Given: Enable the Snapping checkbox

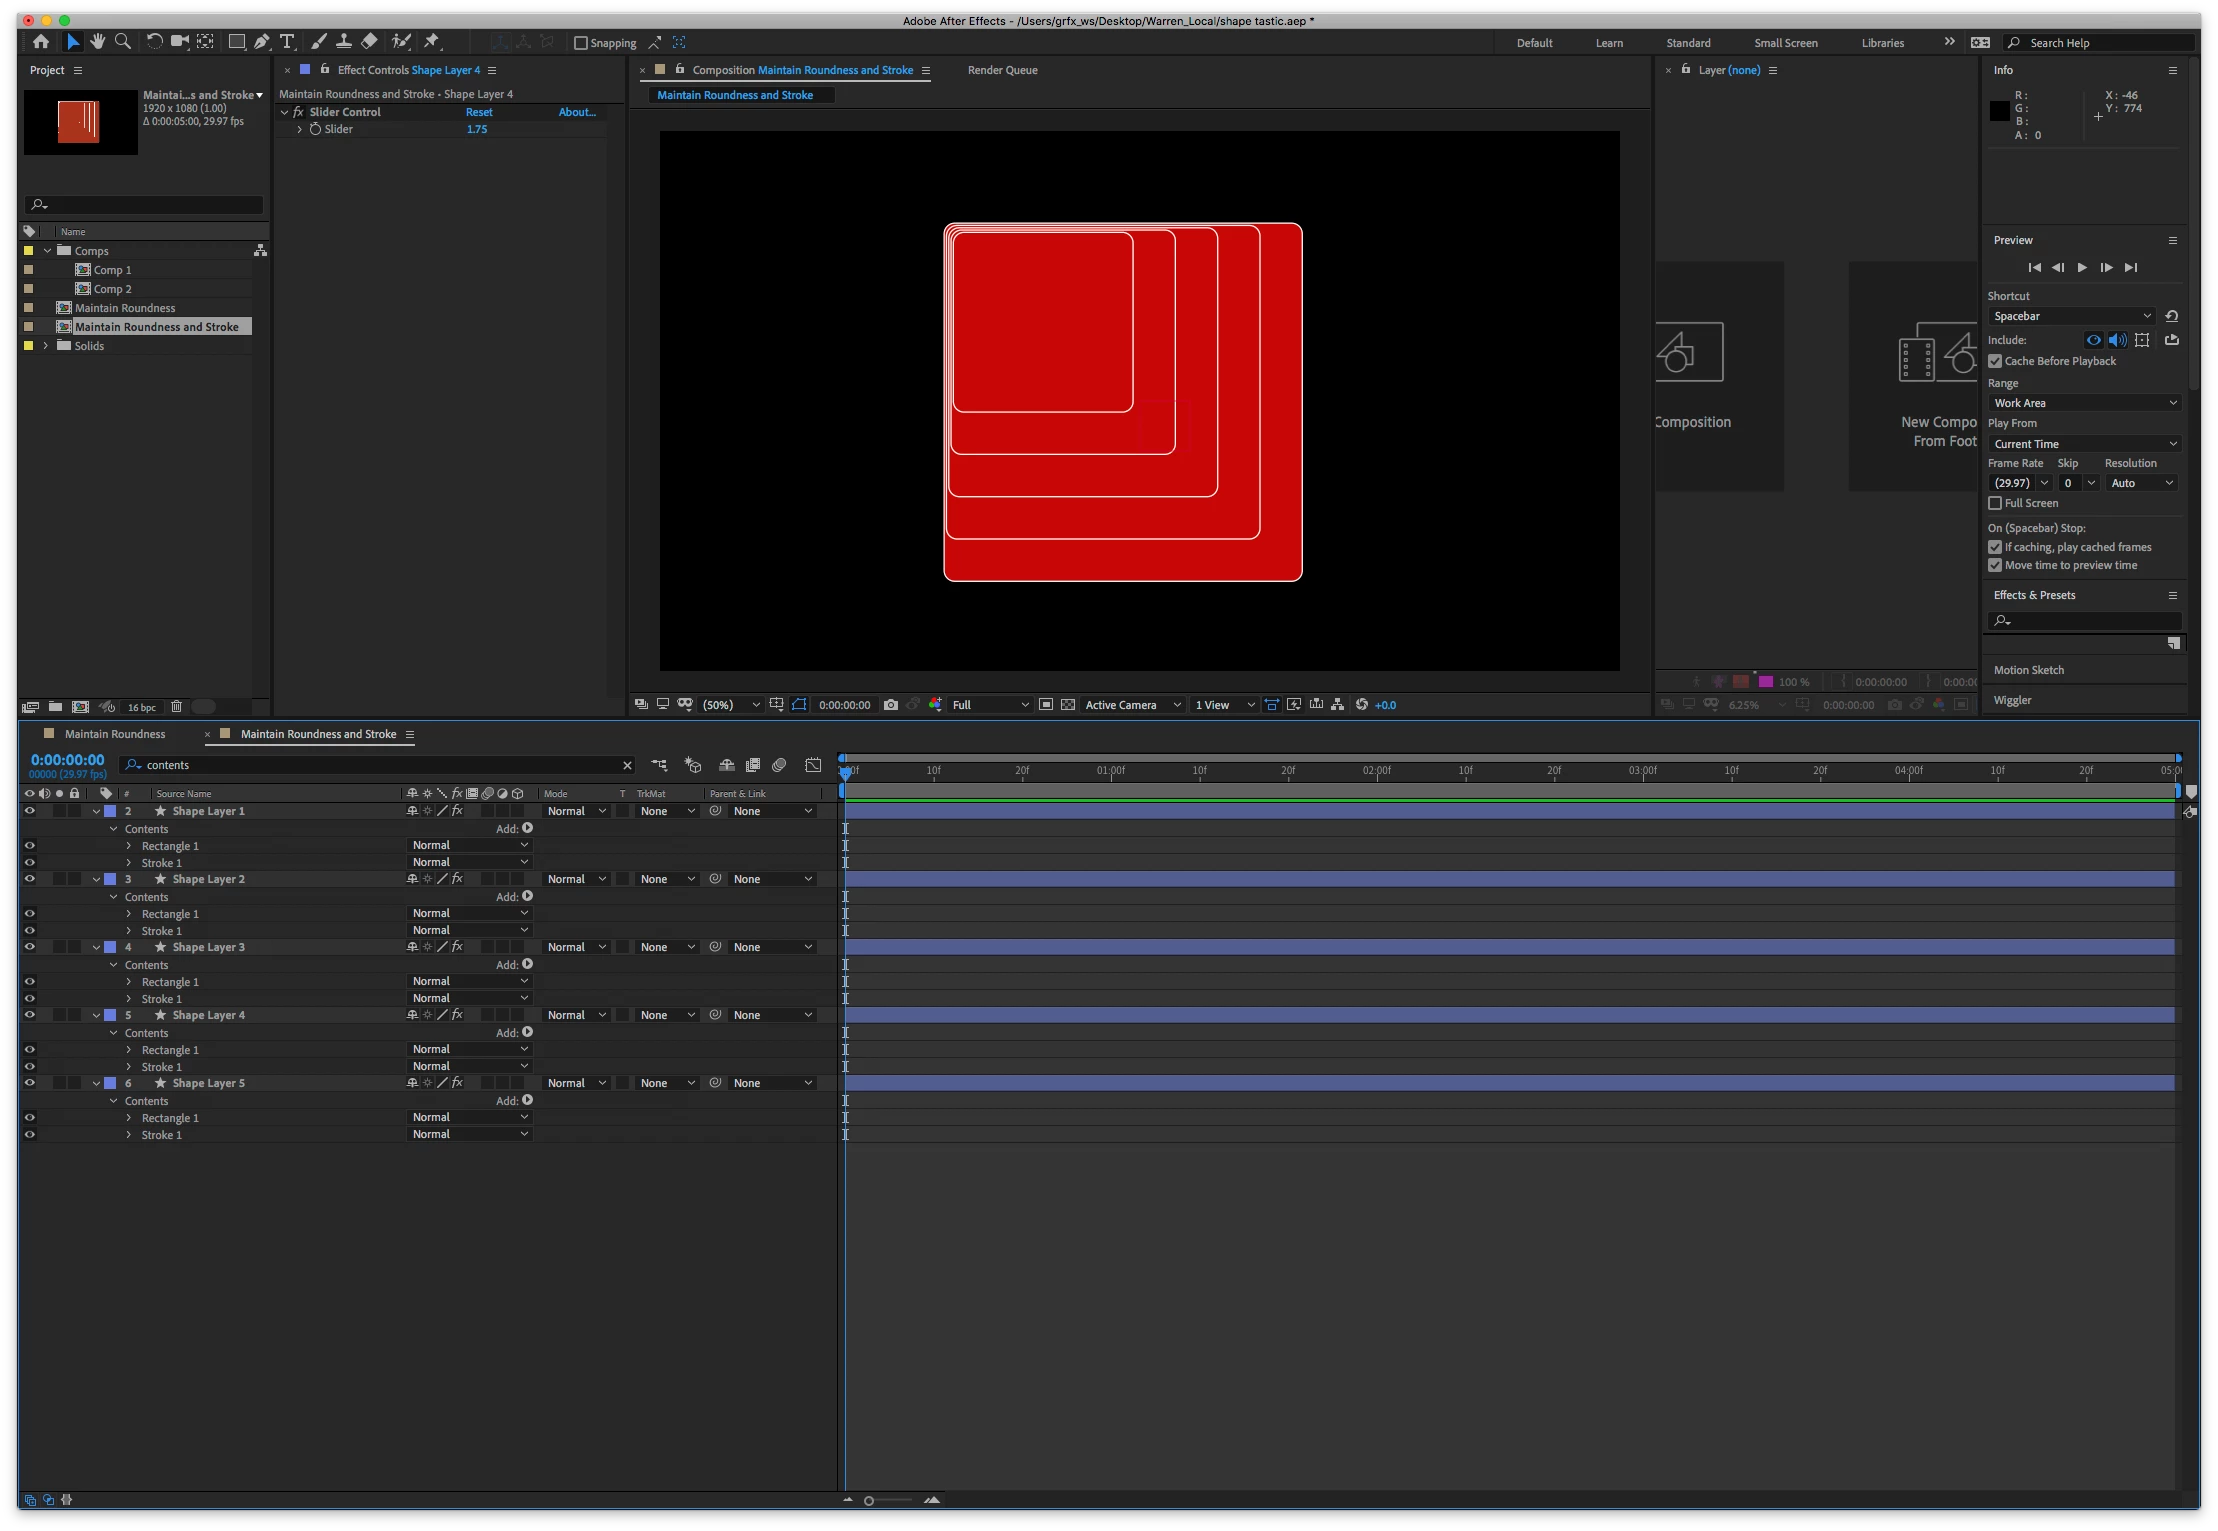Looking at the screenshot, I should pos(581,43).
